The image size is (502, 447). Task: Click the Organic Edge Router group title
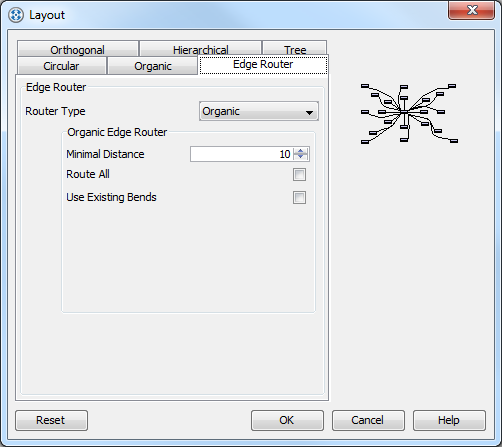(117, 132)
